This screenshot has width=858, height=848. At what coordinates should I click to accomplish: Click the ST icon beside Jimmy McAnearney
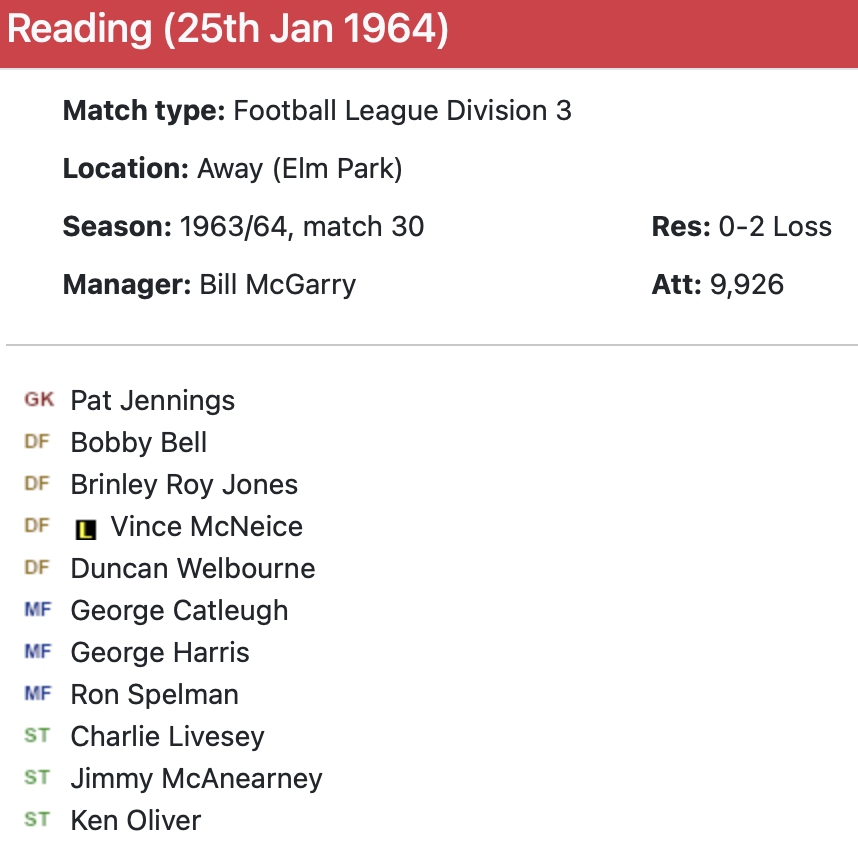point(37,778)
